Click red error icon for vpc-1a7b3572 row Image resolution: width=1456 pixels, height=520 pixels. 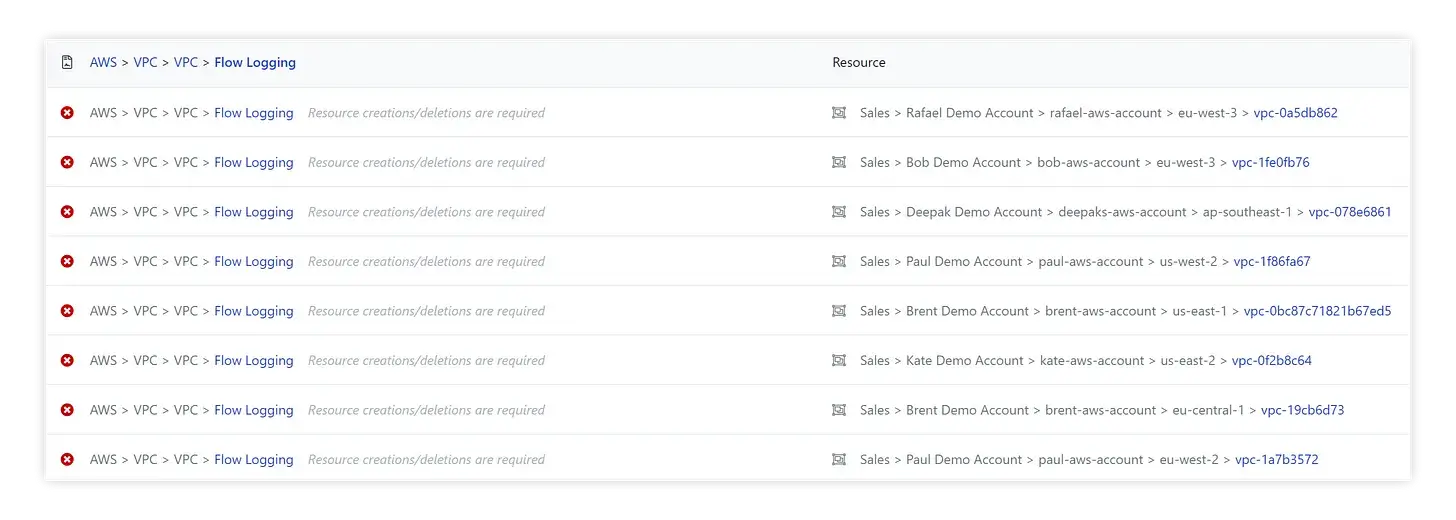point(67,460)
